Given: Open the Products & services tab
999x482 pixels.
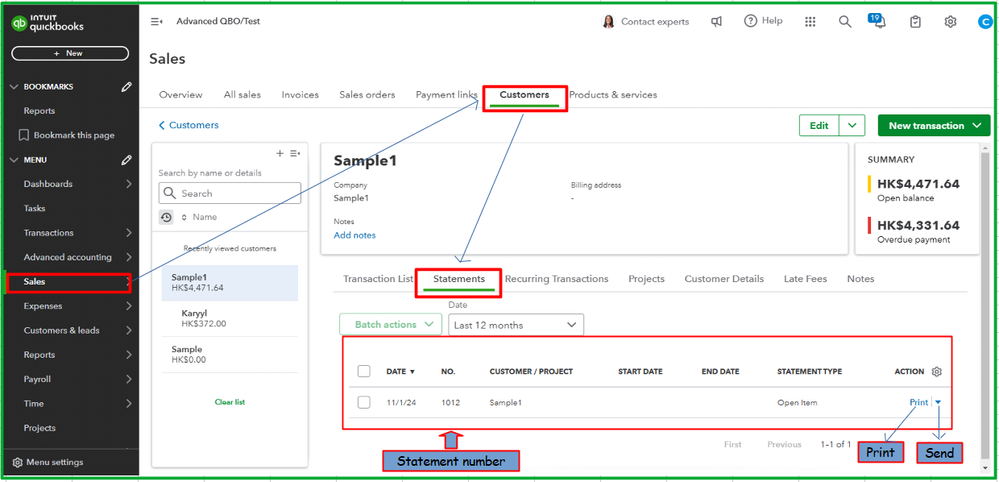Looking at the screenshot, I should pos(613,95).
